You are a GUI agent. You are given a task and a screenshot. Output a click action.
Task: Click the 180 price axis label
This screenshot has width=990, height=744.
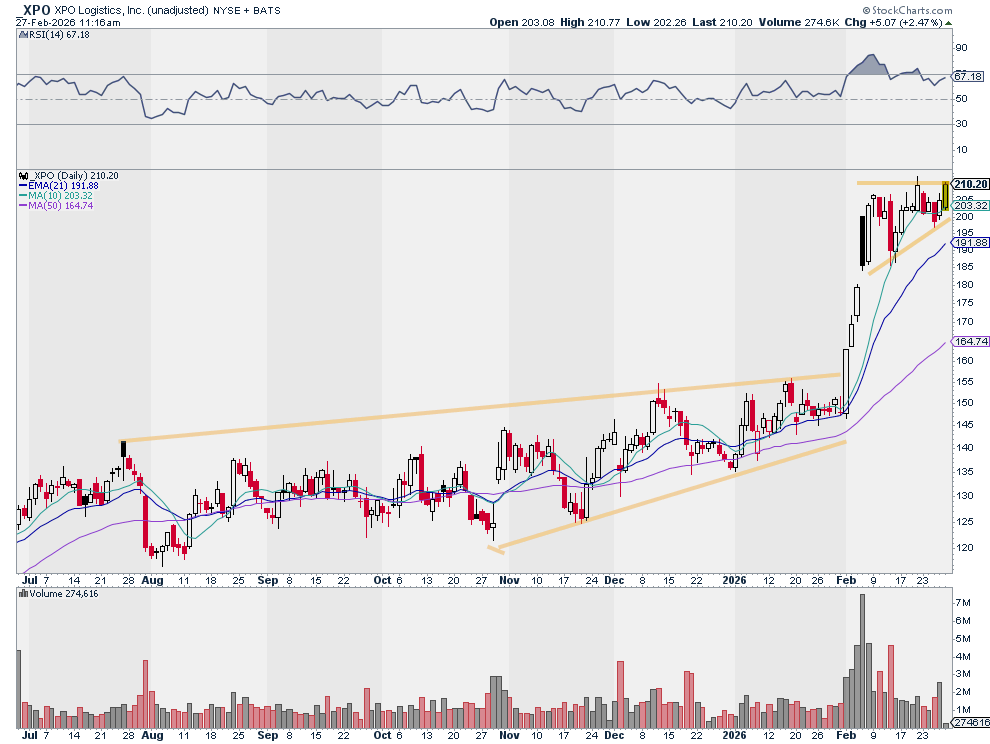tap(965, 285)
